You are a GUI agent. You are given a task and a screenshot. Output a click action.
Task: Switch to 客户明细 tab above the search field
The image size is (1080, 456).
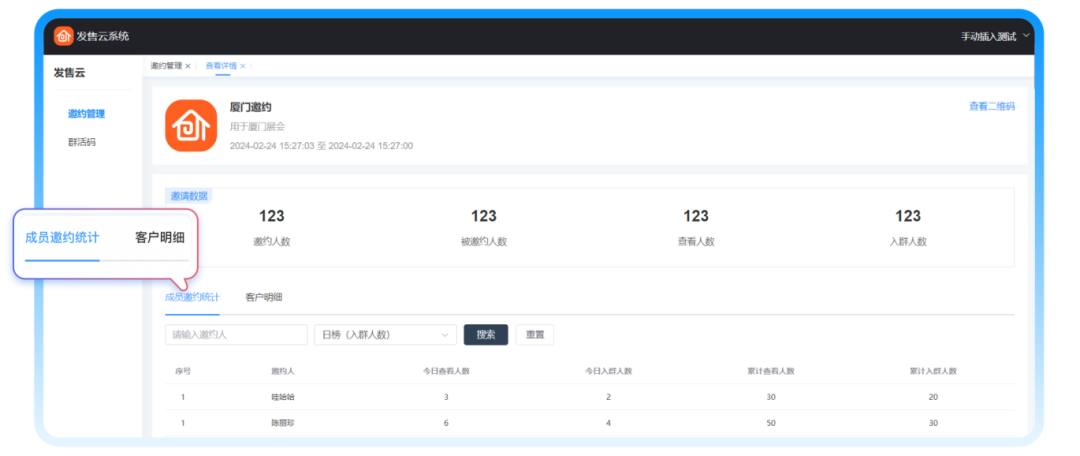[264, 297]
